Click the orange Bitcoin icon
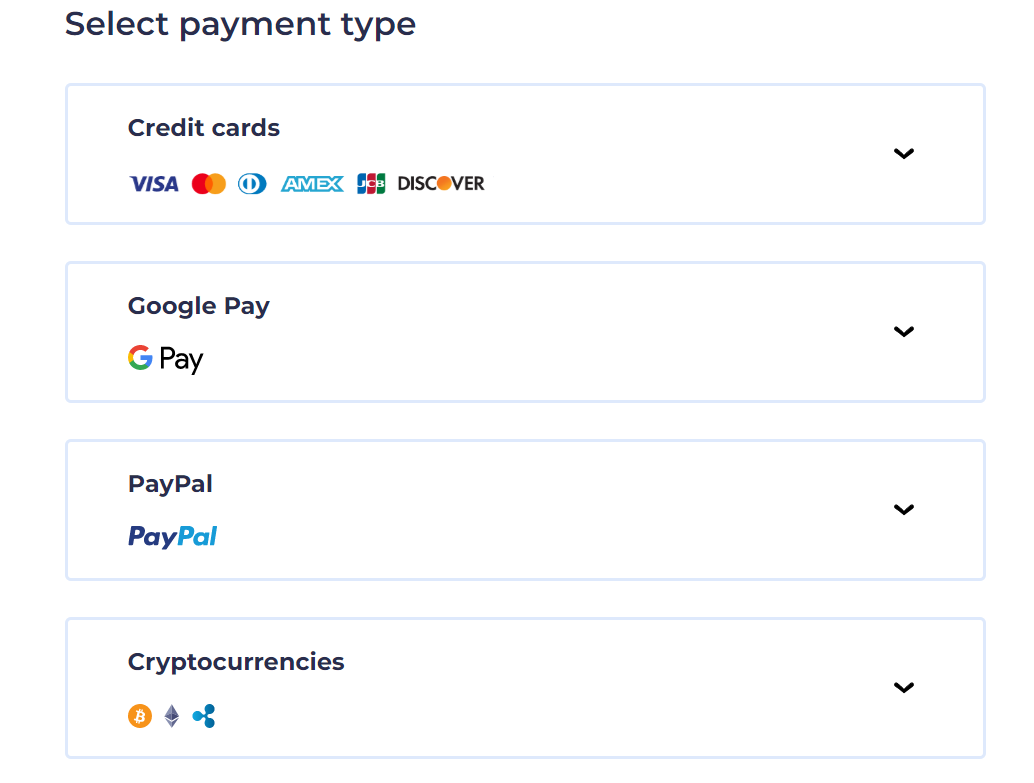 [x=140, y=716]
